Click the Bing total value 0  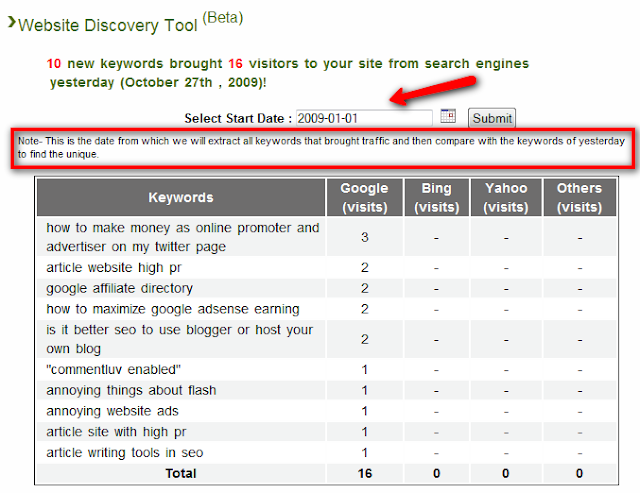click(x=436, y=473)
